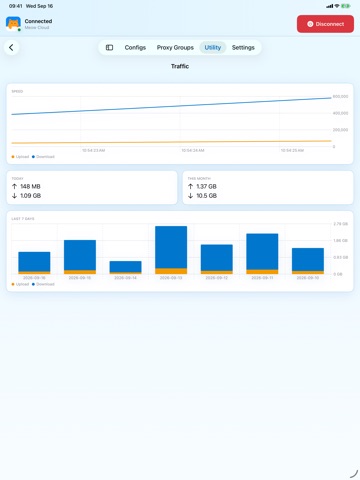This screenshot has height=480, width=360.
Task: Tap the This Month card heading
Action: (199, 179)
